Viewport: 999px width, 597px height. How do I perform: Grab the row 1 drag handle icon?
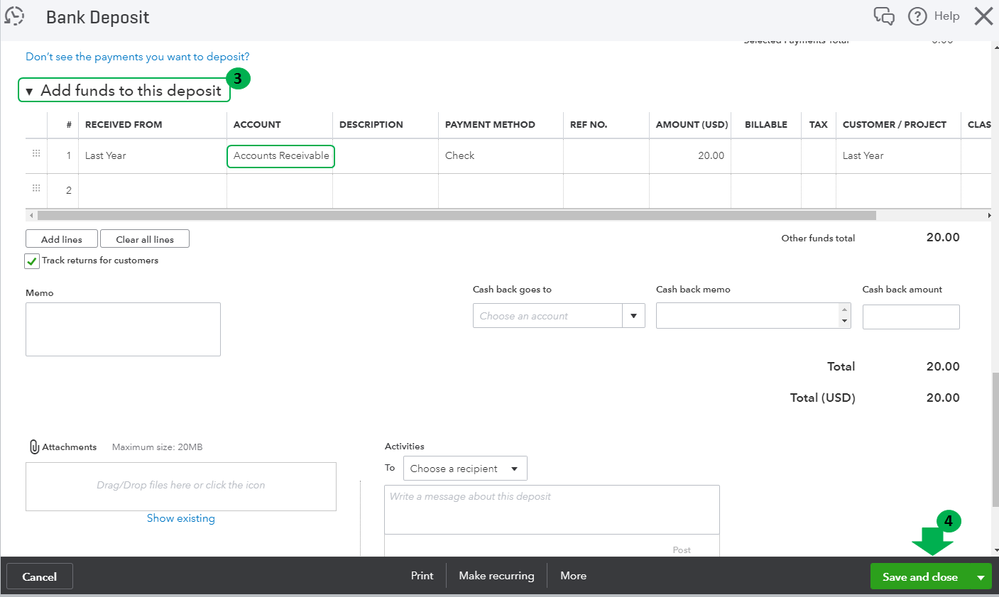[37, 154]
